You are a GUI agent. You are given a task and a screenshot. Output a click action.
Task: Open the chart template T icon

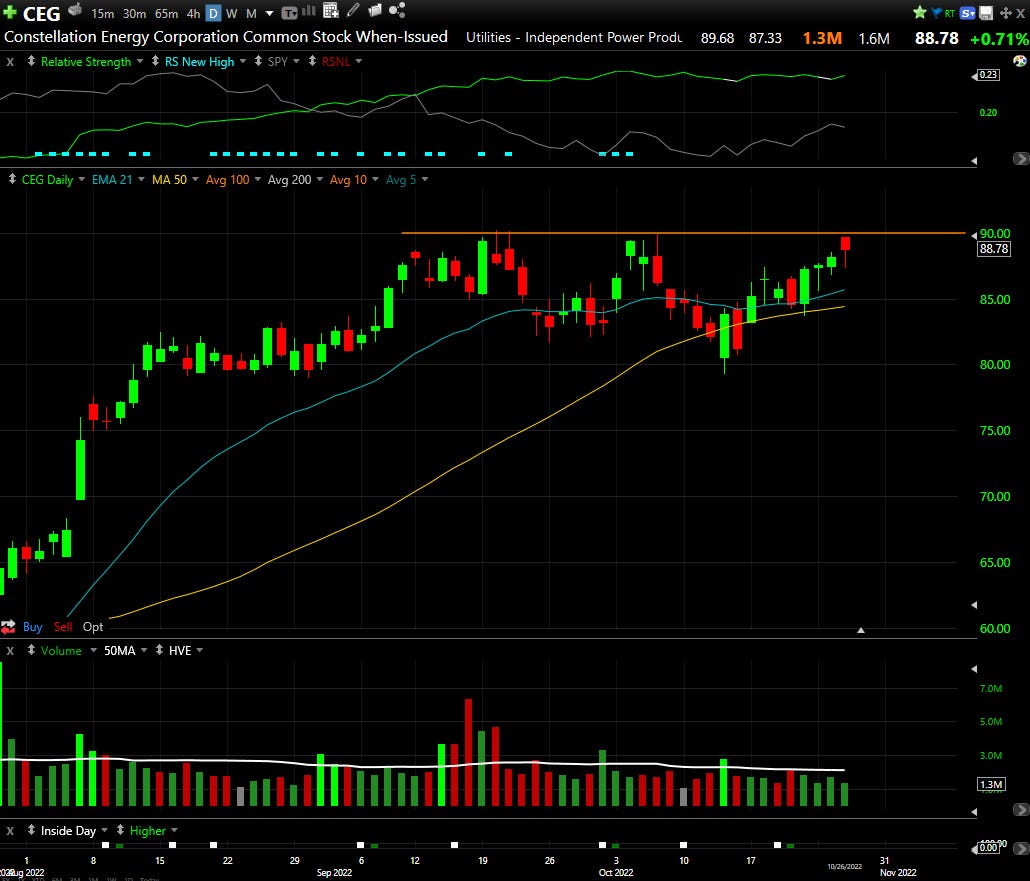(x=289, y=12)
